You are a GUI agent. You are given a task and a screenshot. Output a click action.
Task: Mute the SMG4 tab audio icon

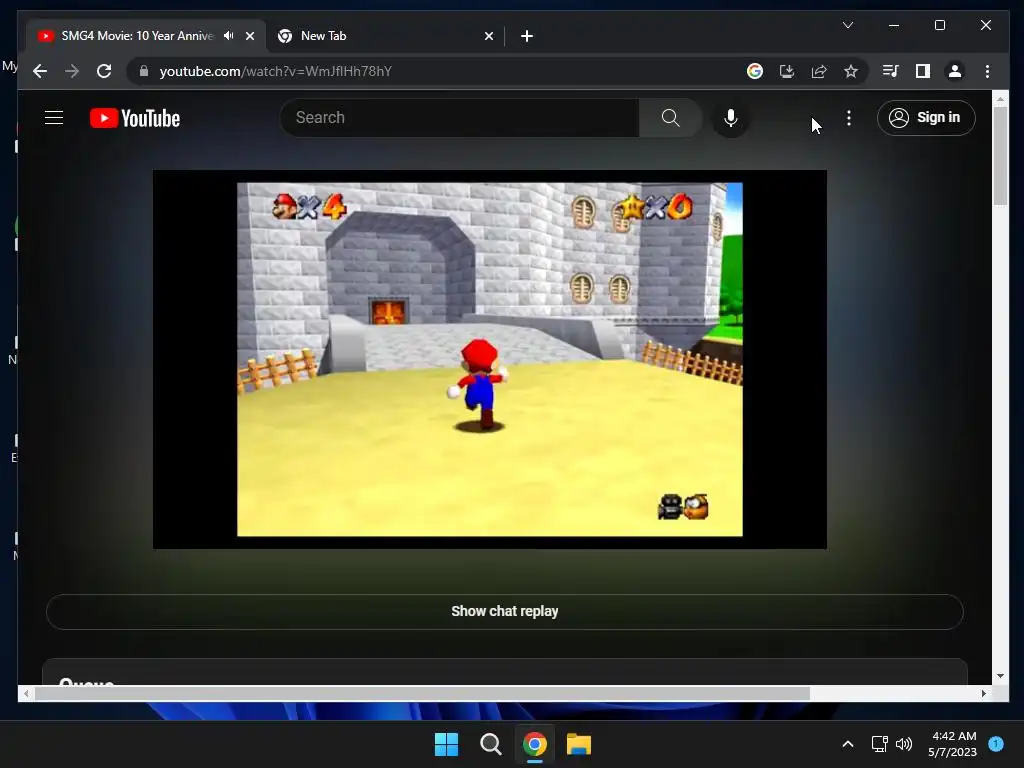tap(228, 36)
